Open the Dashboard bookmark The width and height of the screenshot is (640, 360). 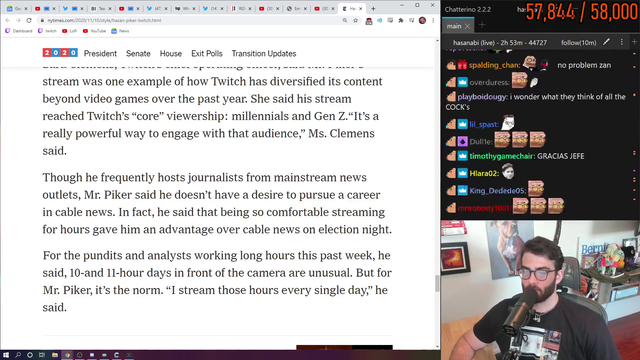click(19, 31)
